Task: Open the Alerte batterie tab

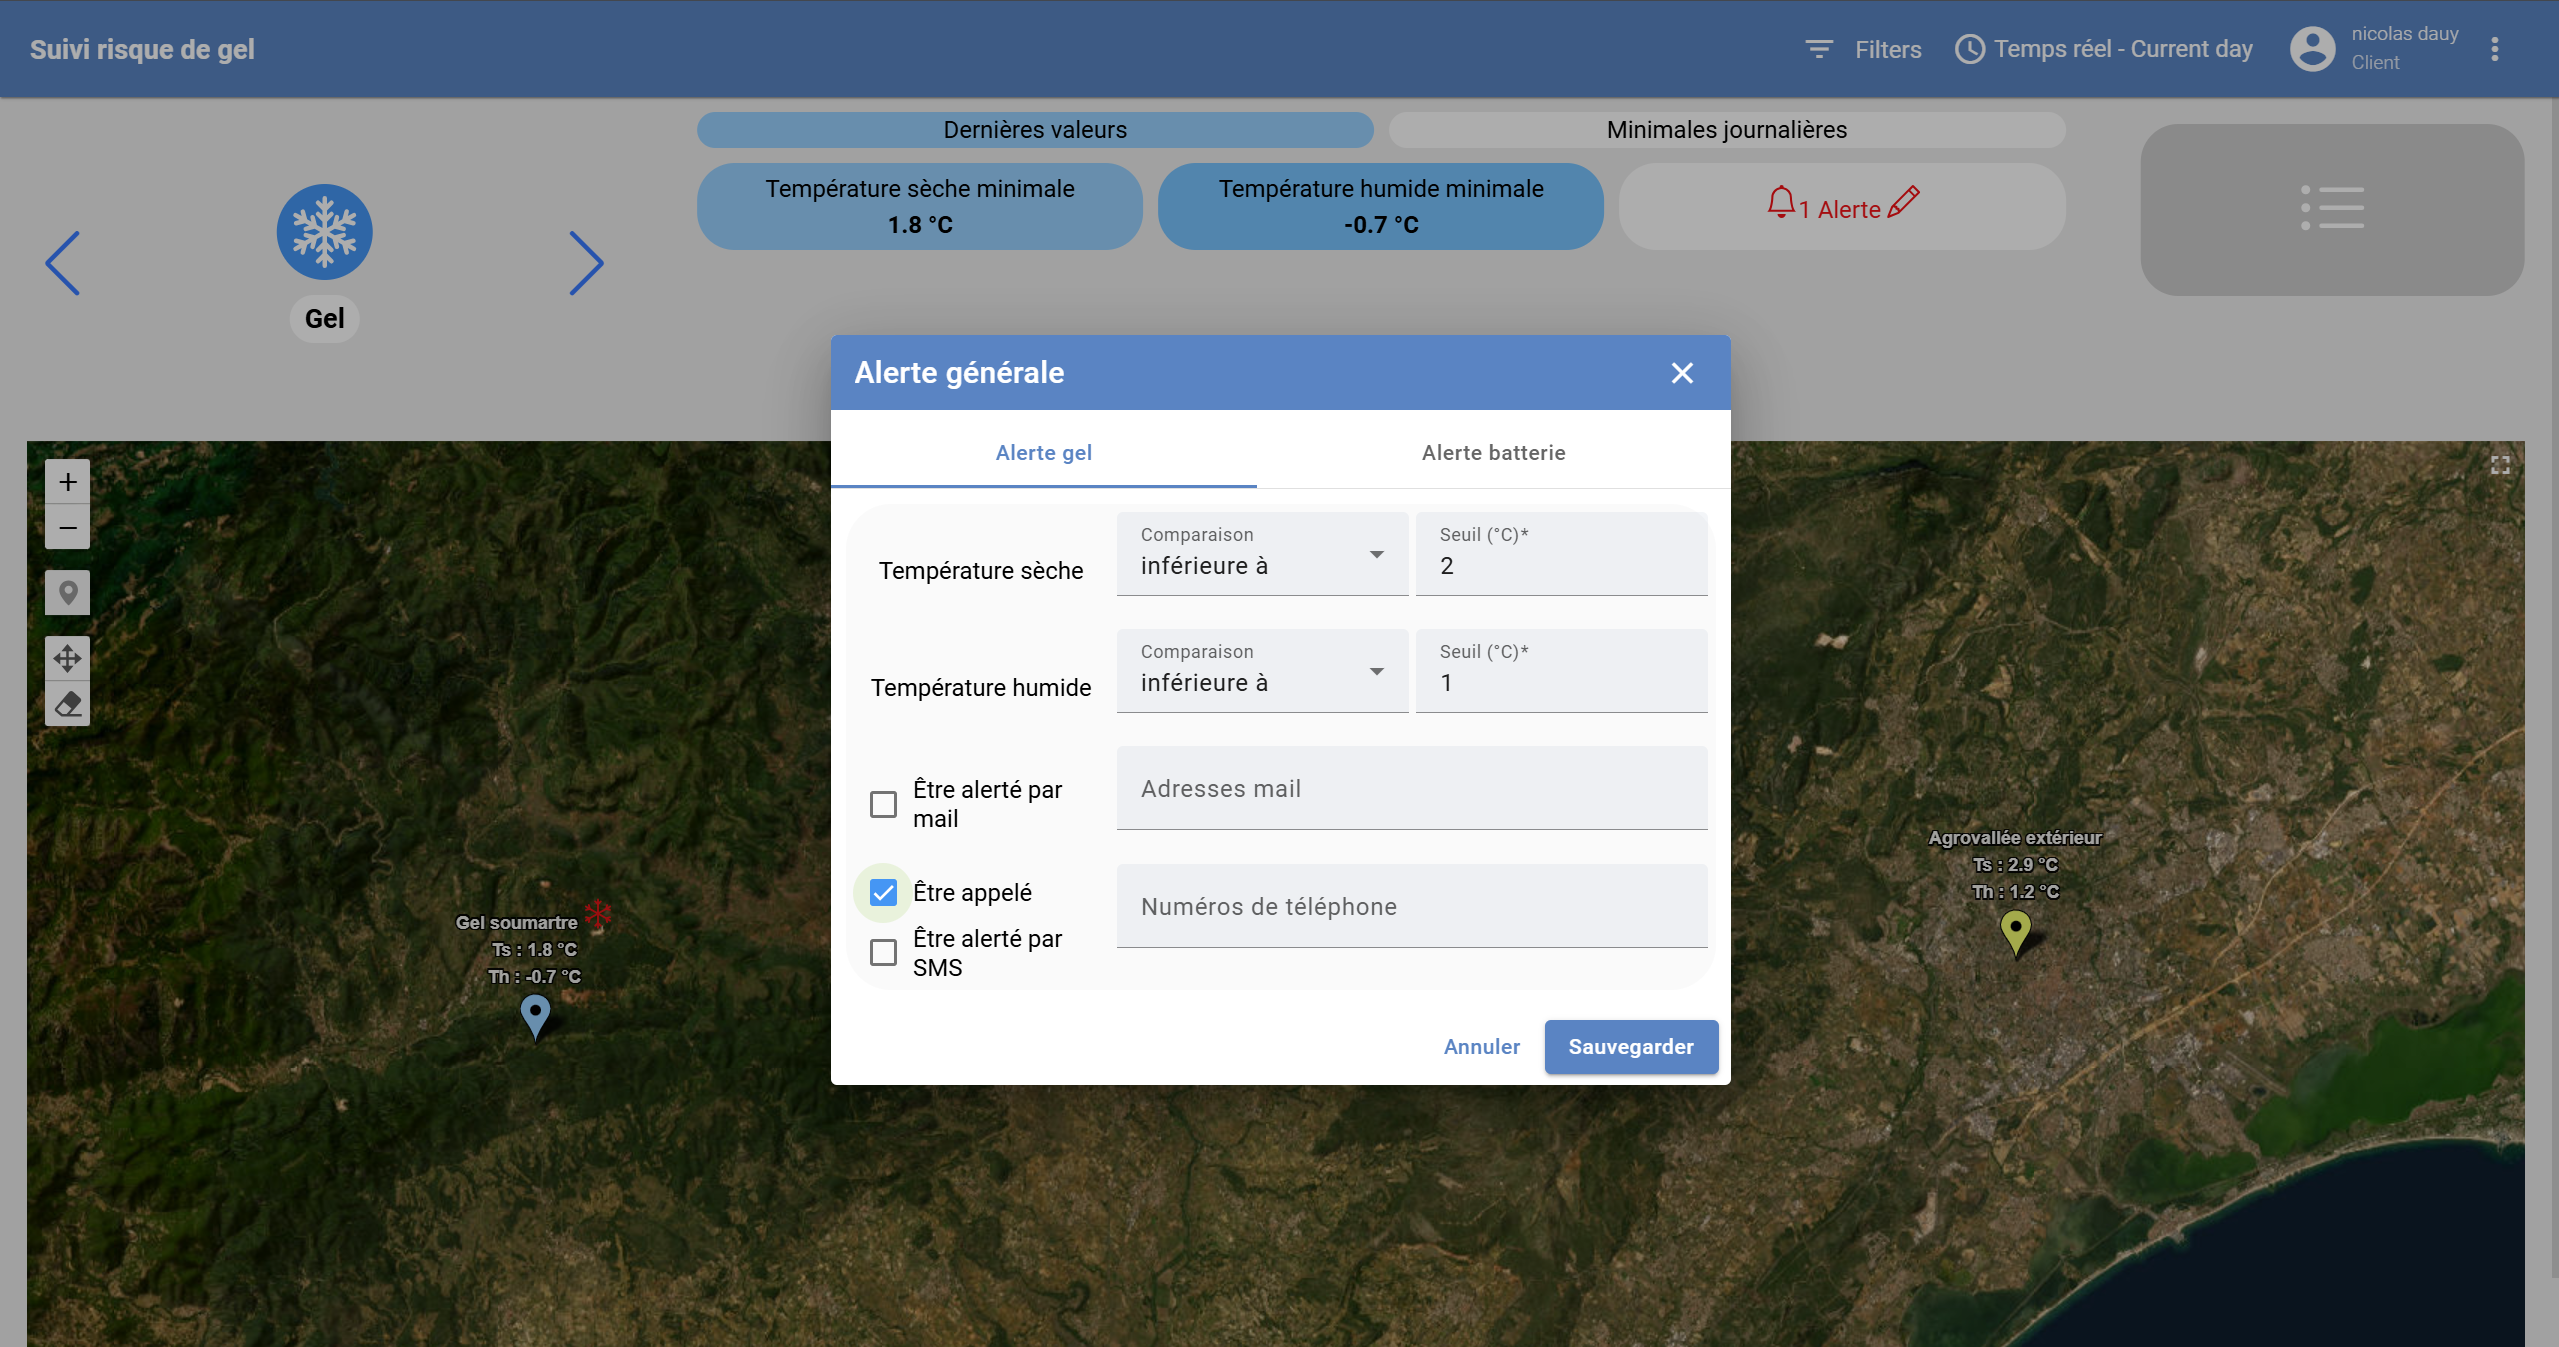Action: pyautogui.click(x=1493, y=452)
